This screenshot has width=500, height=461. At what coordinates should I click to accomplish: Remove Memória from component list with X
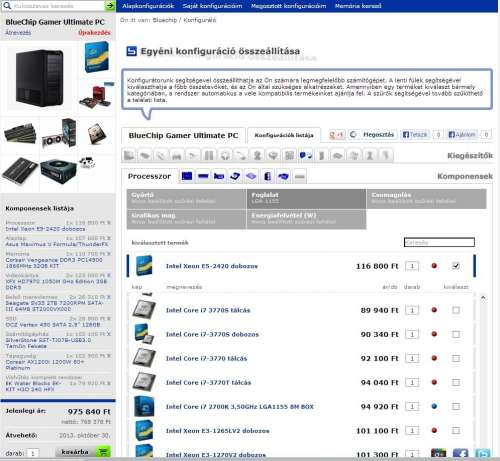click(109, 254)
